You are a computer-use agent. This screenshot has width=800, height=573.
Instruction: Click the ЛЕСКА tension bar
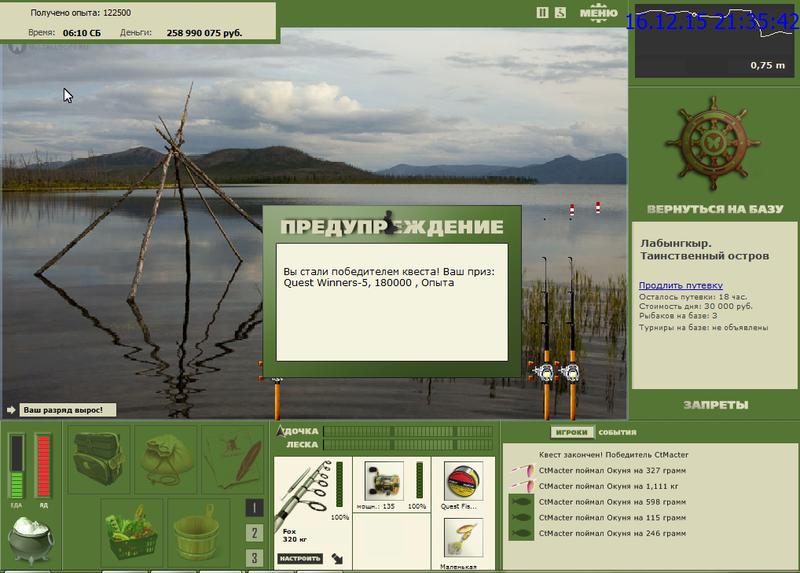[408, 444]
